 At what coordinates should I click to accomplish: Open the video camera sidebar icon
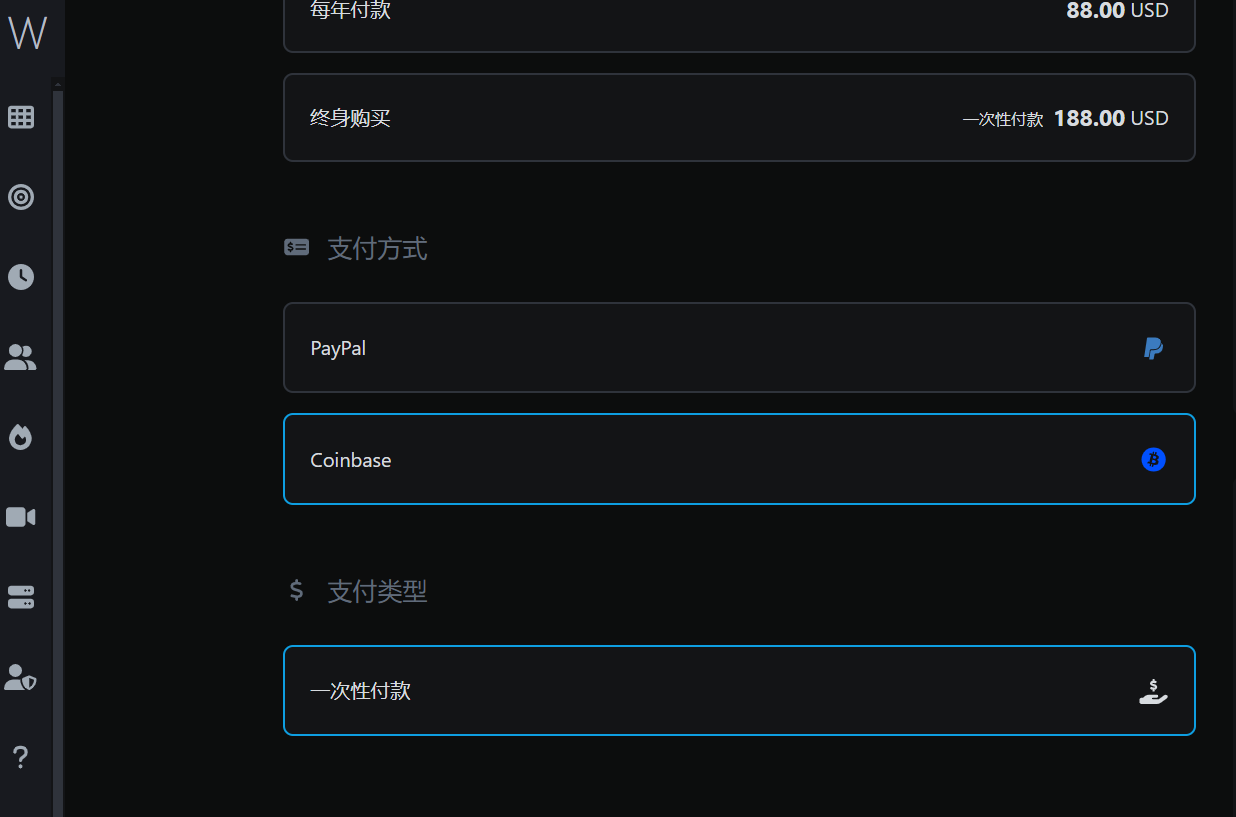(21, 517)
